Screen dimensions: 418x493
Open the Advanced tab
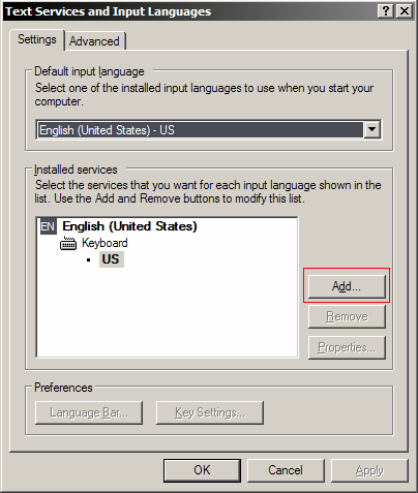click(x=94, y=41)
